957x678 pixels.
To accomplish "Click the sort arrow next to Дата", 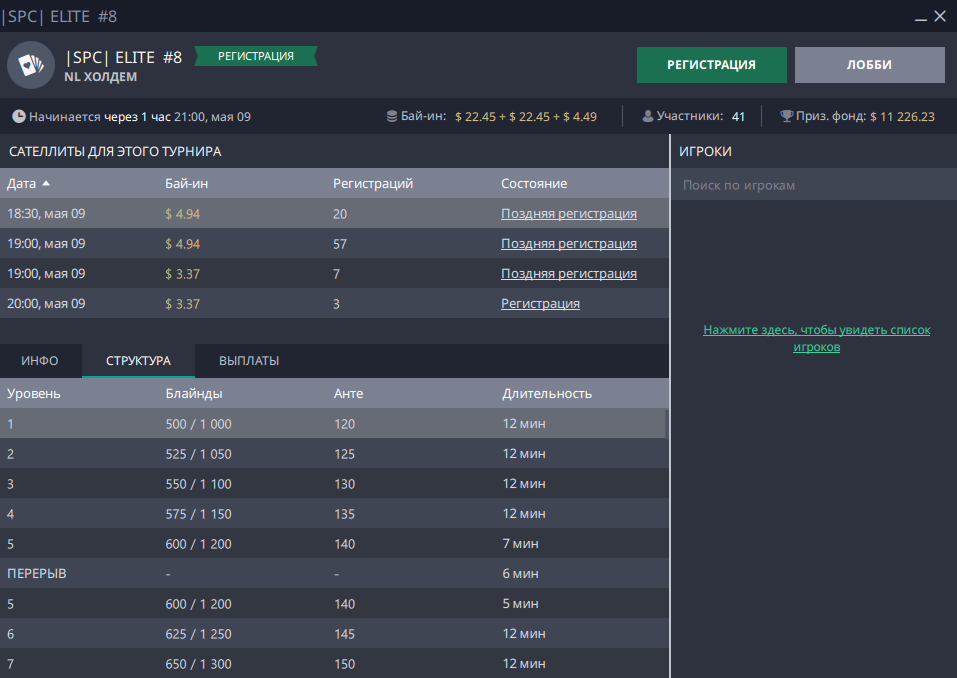I will [x=46, y=184].
